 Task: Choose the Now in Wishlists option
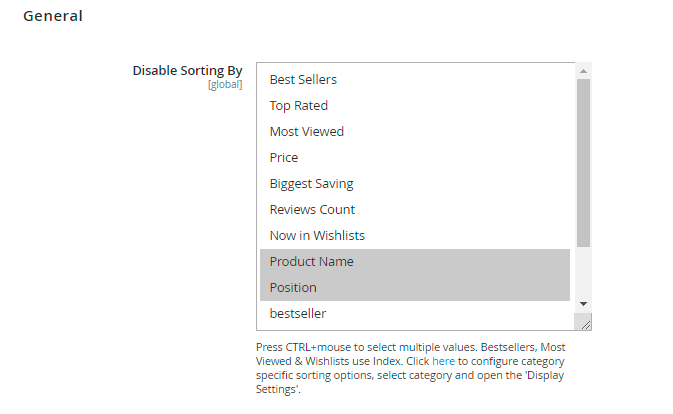pos(317,236)
